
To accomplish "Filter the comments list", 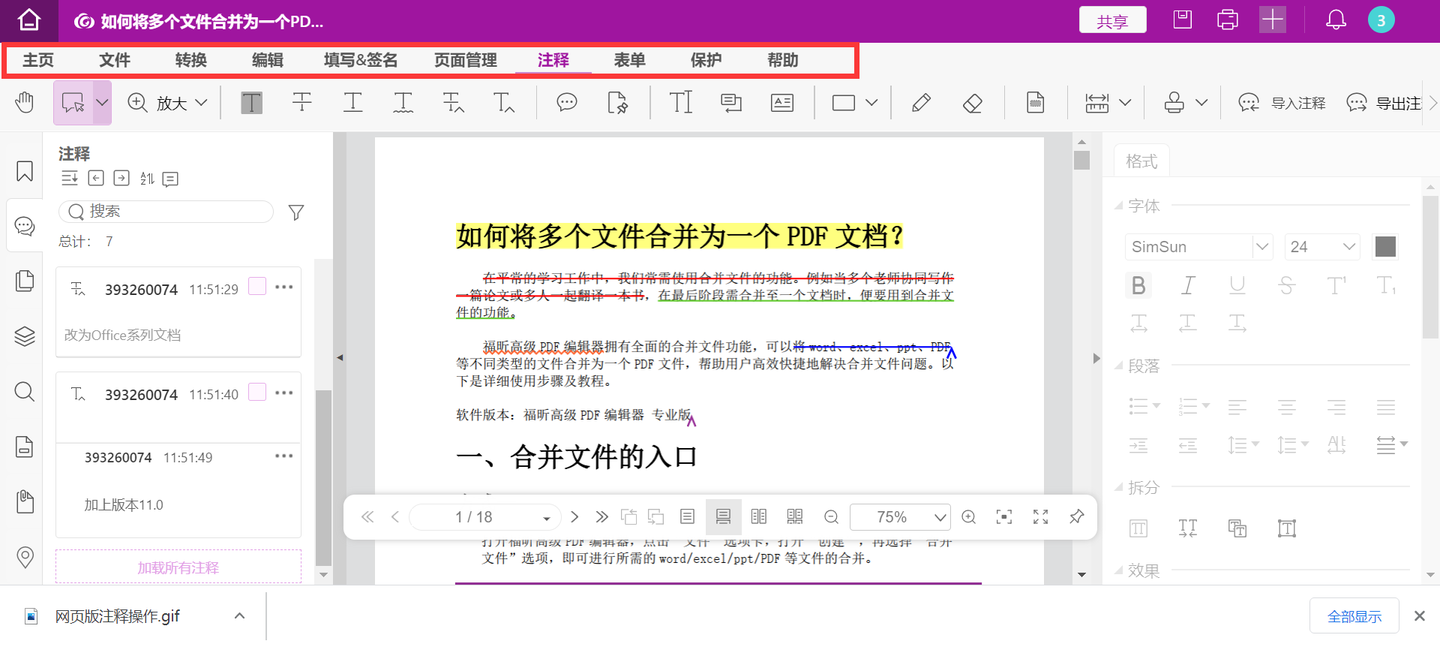I will pos(296,212).
